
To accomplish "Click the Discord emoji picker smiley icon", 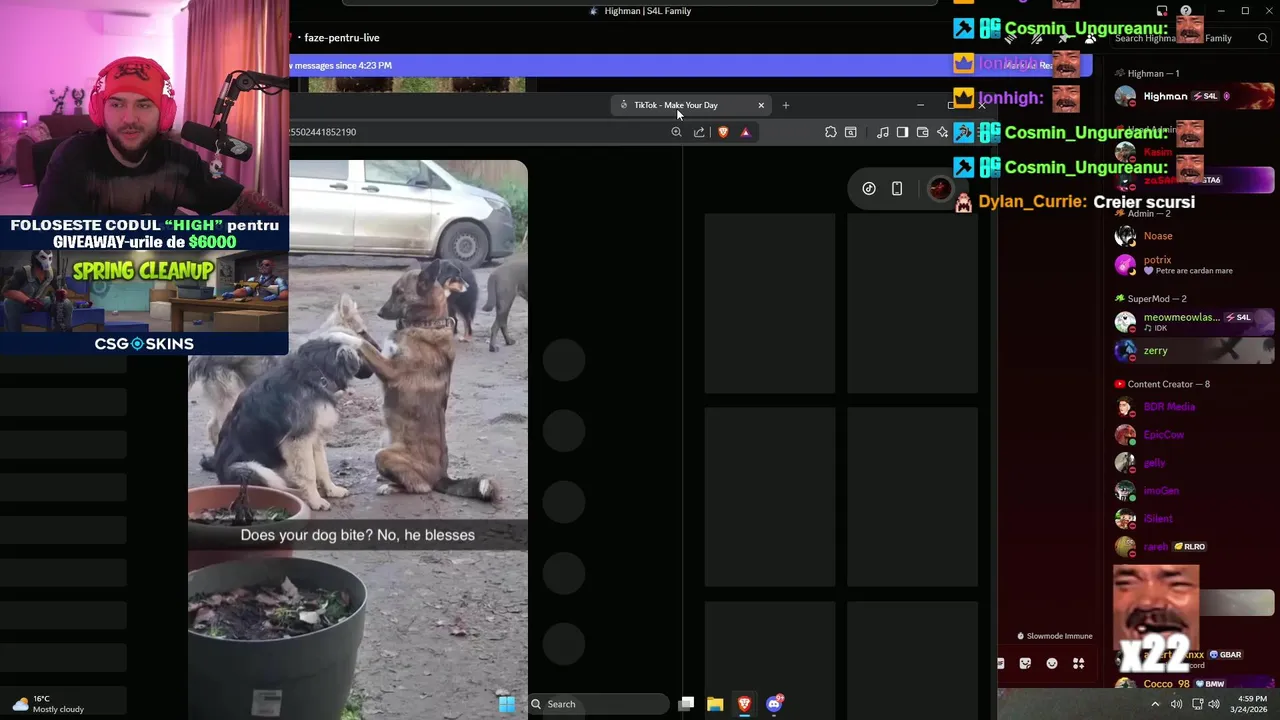I will (x=1052, y=663).
